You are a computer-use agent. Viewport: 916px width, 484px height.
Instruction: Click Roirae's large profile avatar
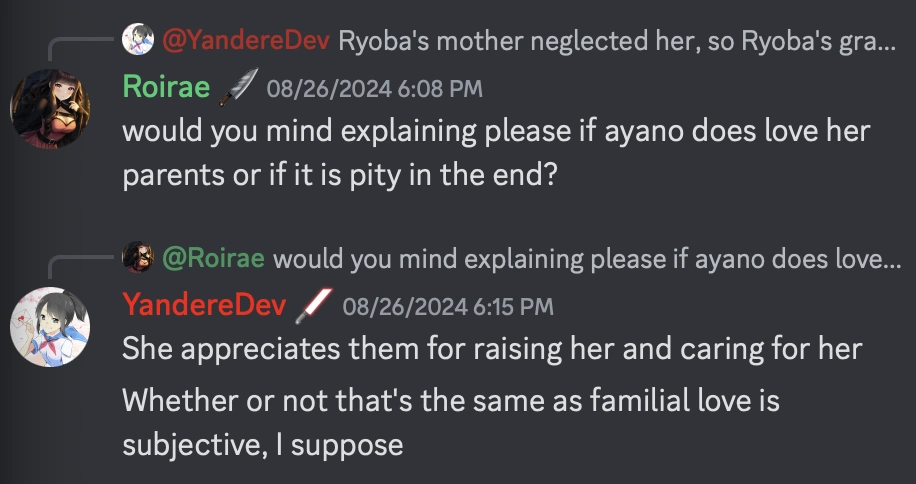(x=49, y=110)
